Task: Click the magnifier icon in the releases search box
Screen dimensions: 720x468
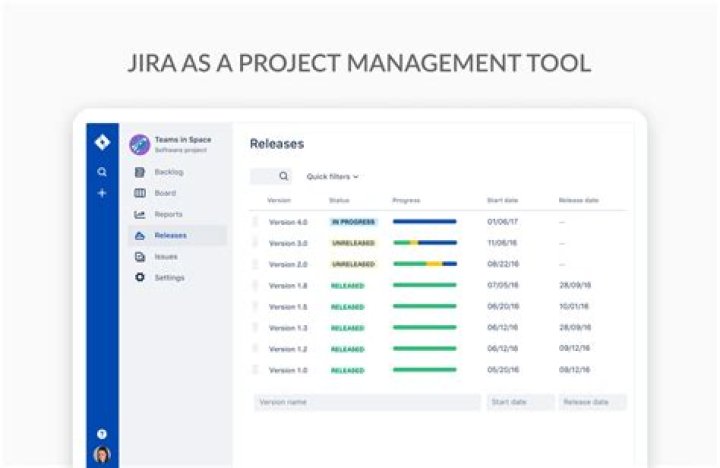Action: click(283, 176)
